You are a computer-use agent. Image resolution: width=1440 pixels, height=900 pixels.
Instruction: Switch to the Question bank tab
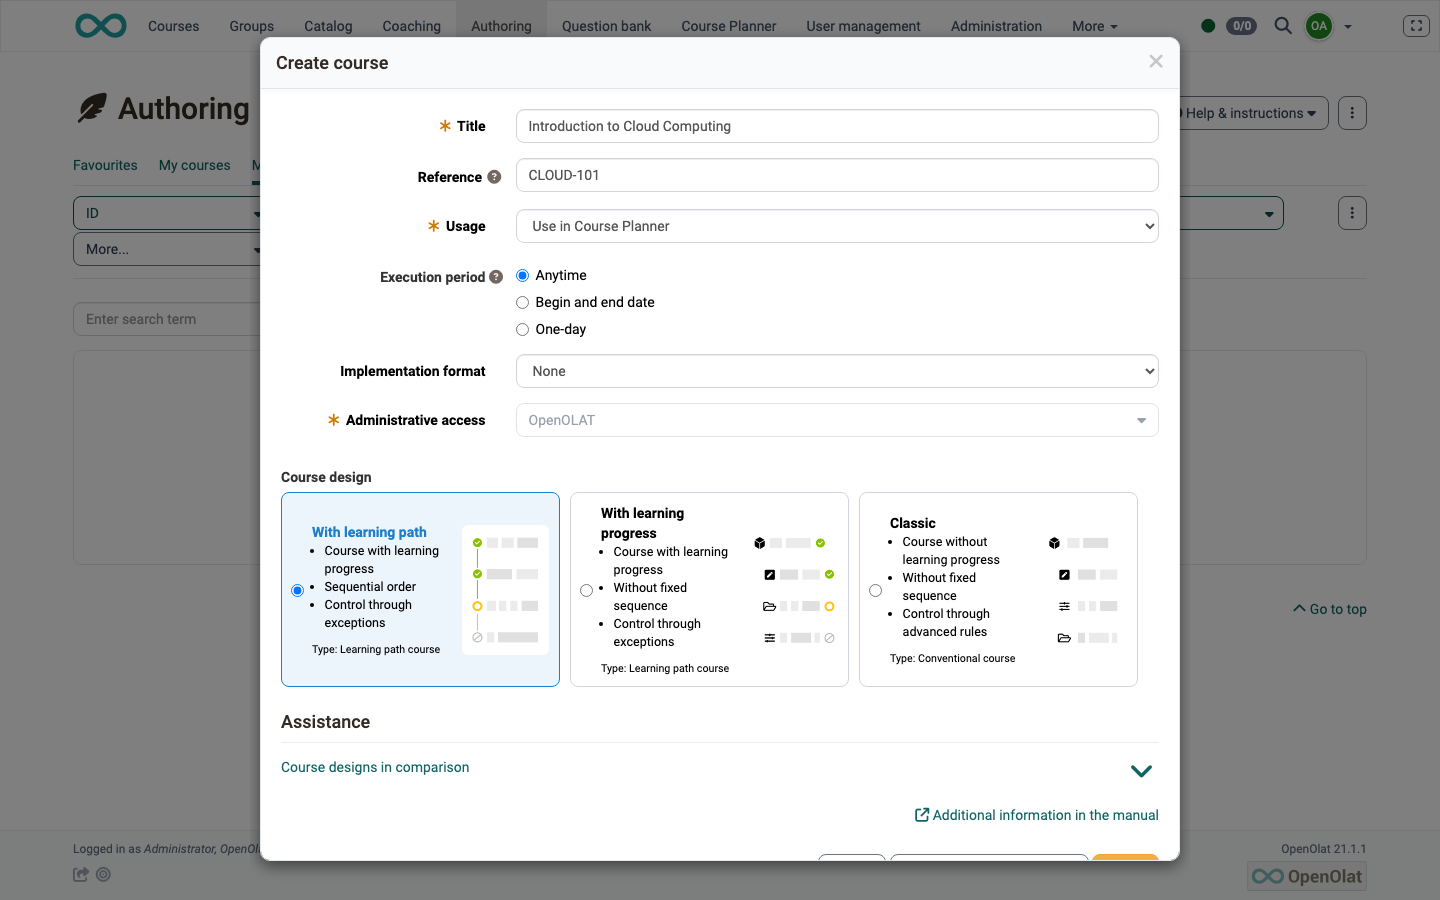(606, 26)
